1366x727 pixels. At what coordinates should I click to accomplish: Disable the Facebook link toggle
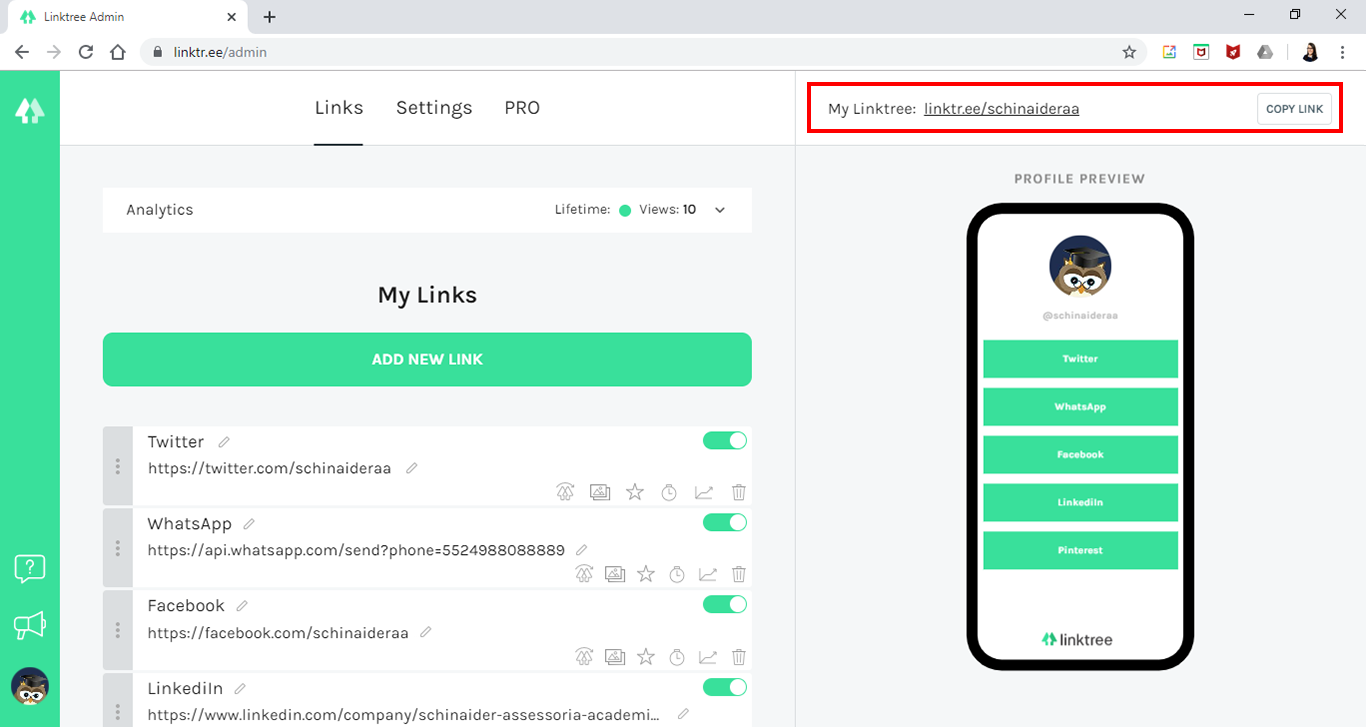(725, 605)
